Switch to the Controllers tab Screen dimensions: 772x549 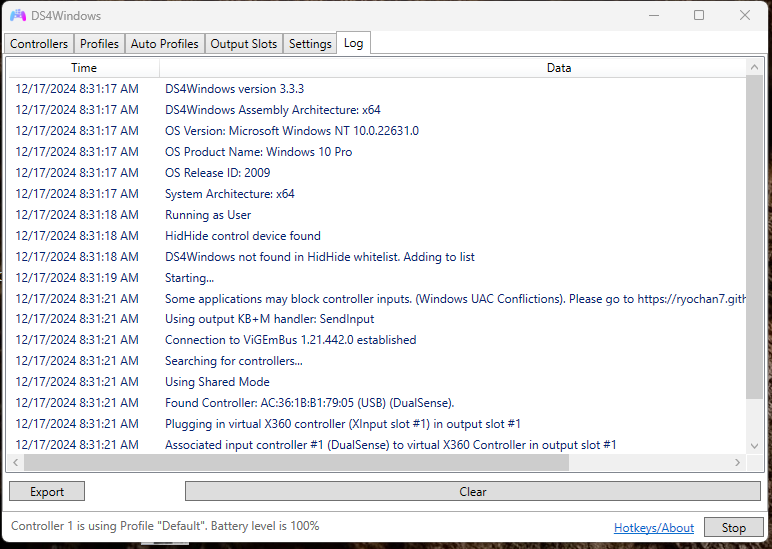pyautogui.click(x=39, y=44)
